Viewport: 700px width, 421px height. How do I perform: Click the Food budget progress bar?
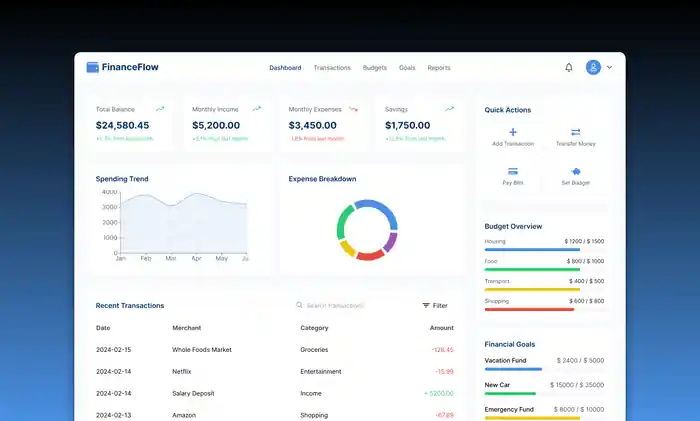pyautogui.click(x=544, y=270)
